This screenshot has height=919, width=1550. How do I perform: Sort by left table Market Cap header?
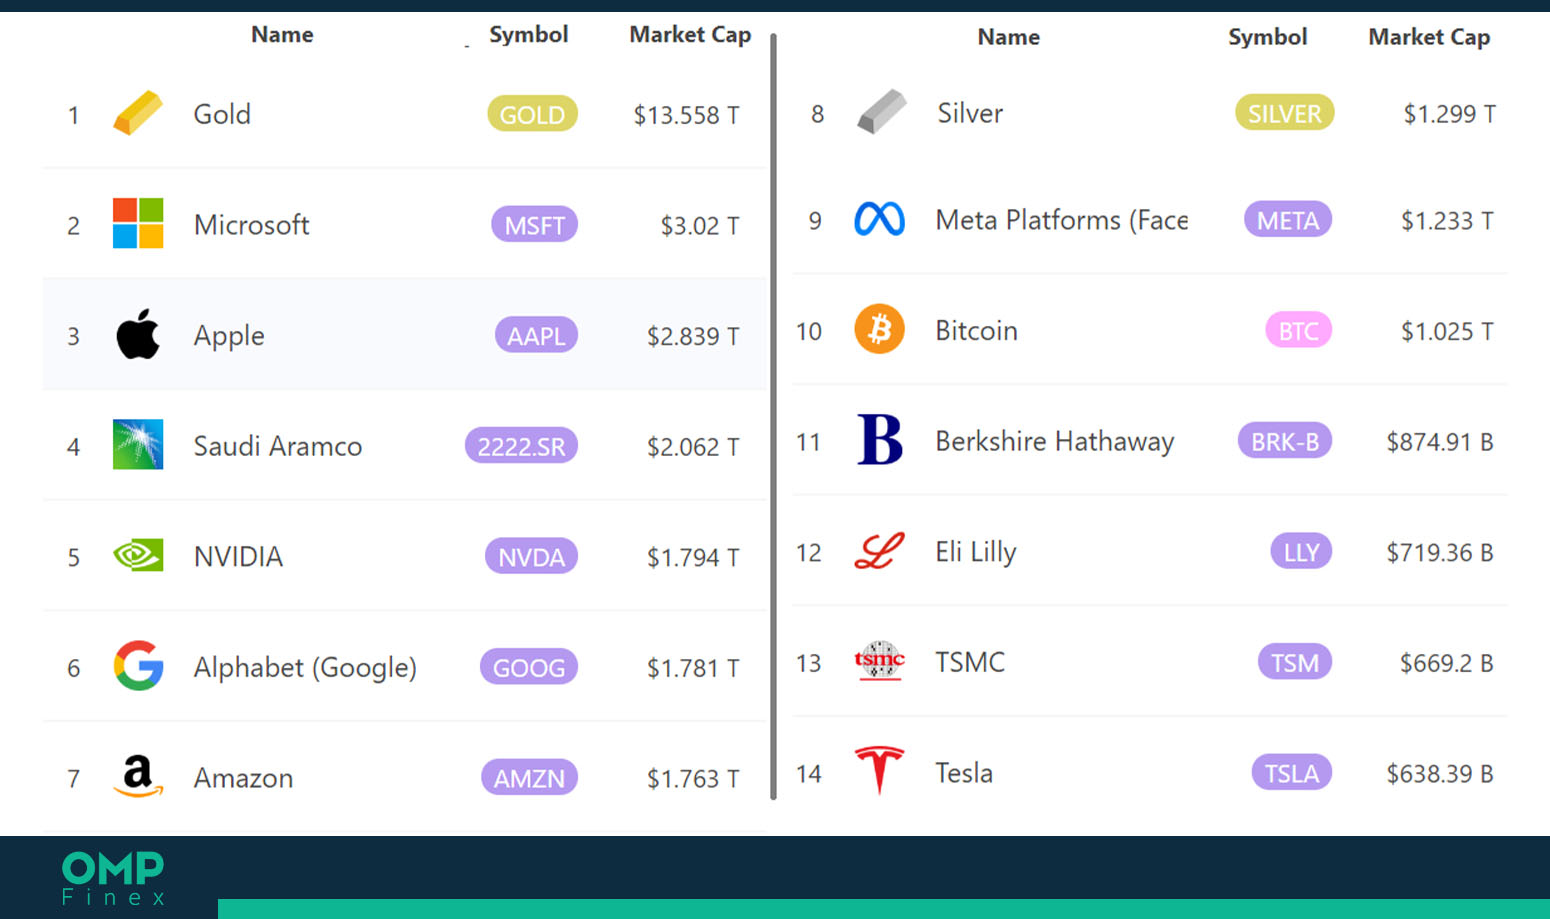coord(690,34)
